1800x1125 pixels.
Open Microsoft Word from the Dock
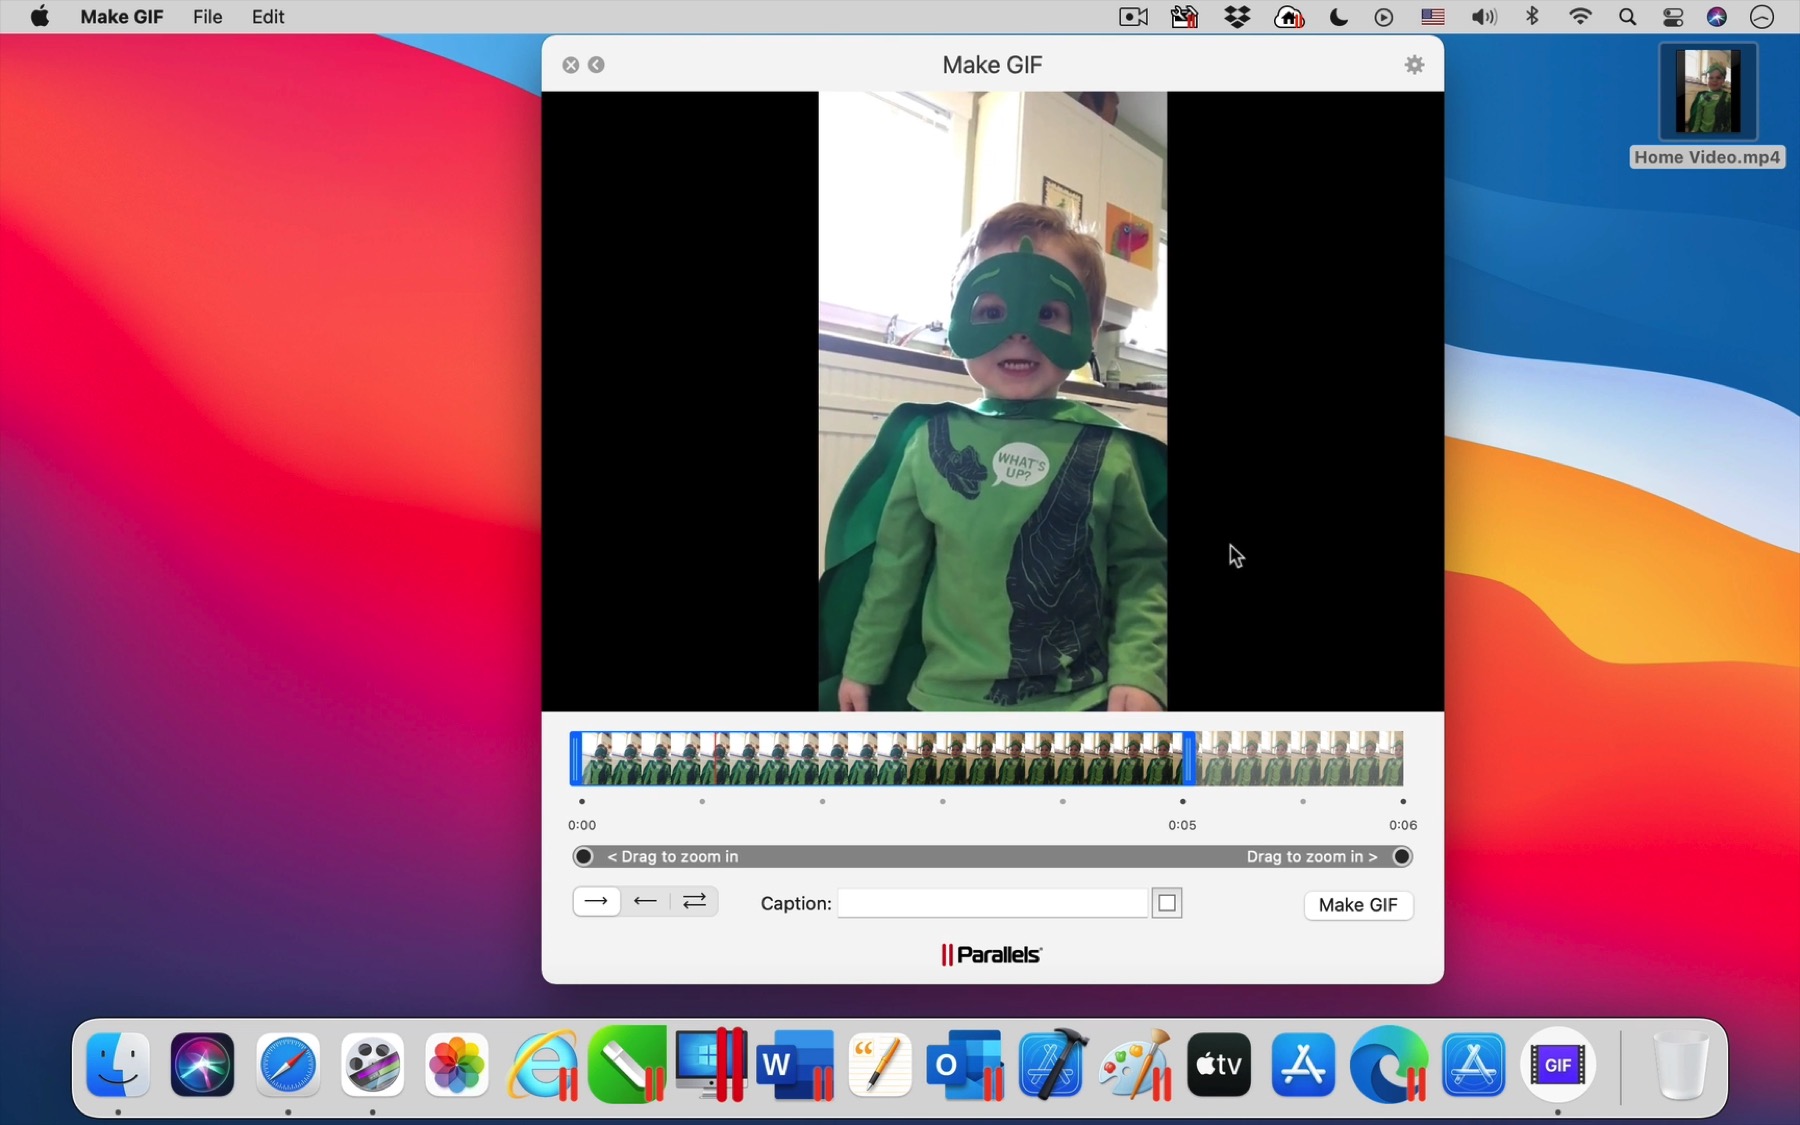click(x=794, y=1065)
